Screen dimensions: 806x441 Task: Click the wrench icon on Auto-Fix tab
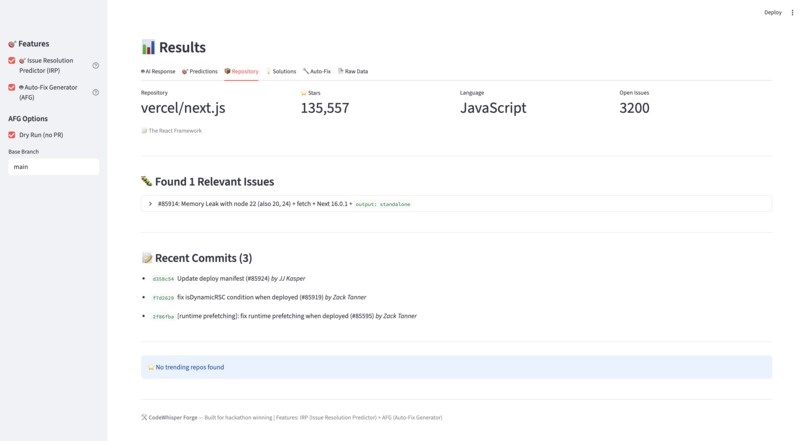(x=306, y=71)
